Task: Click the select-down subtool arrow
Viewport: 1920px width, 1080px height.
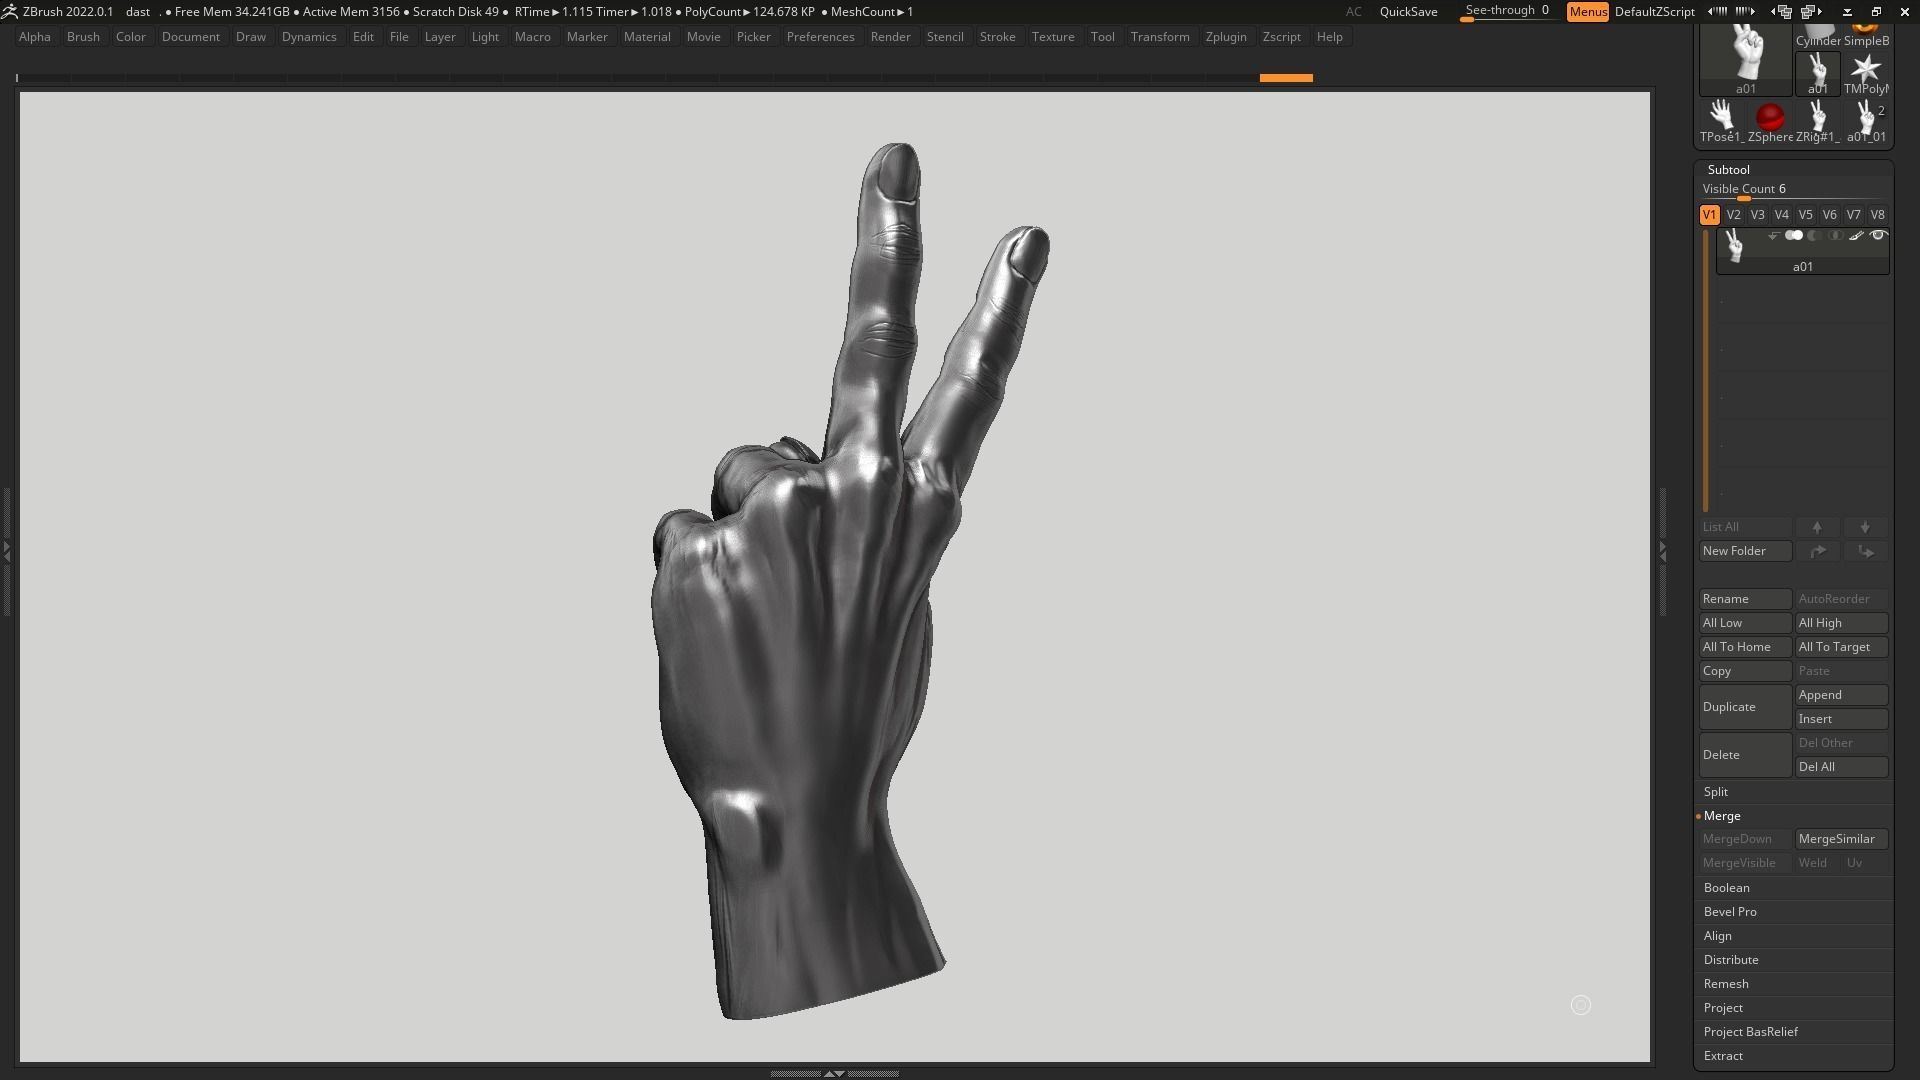Action: 1865,527
